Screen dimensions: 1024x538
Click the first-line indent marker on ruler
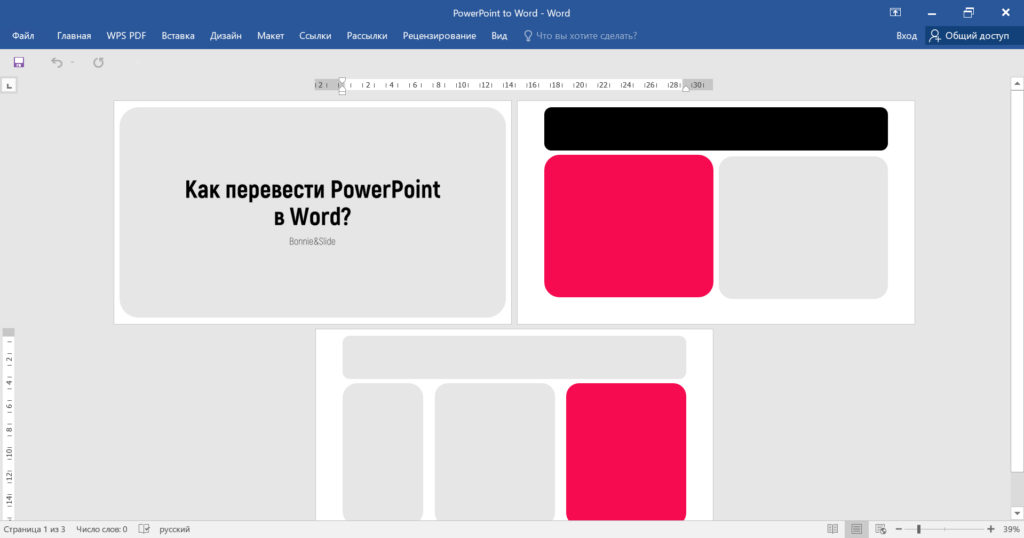(342, 81)
